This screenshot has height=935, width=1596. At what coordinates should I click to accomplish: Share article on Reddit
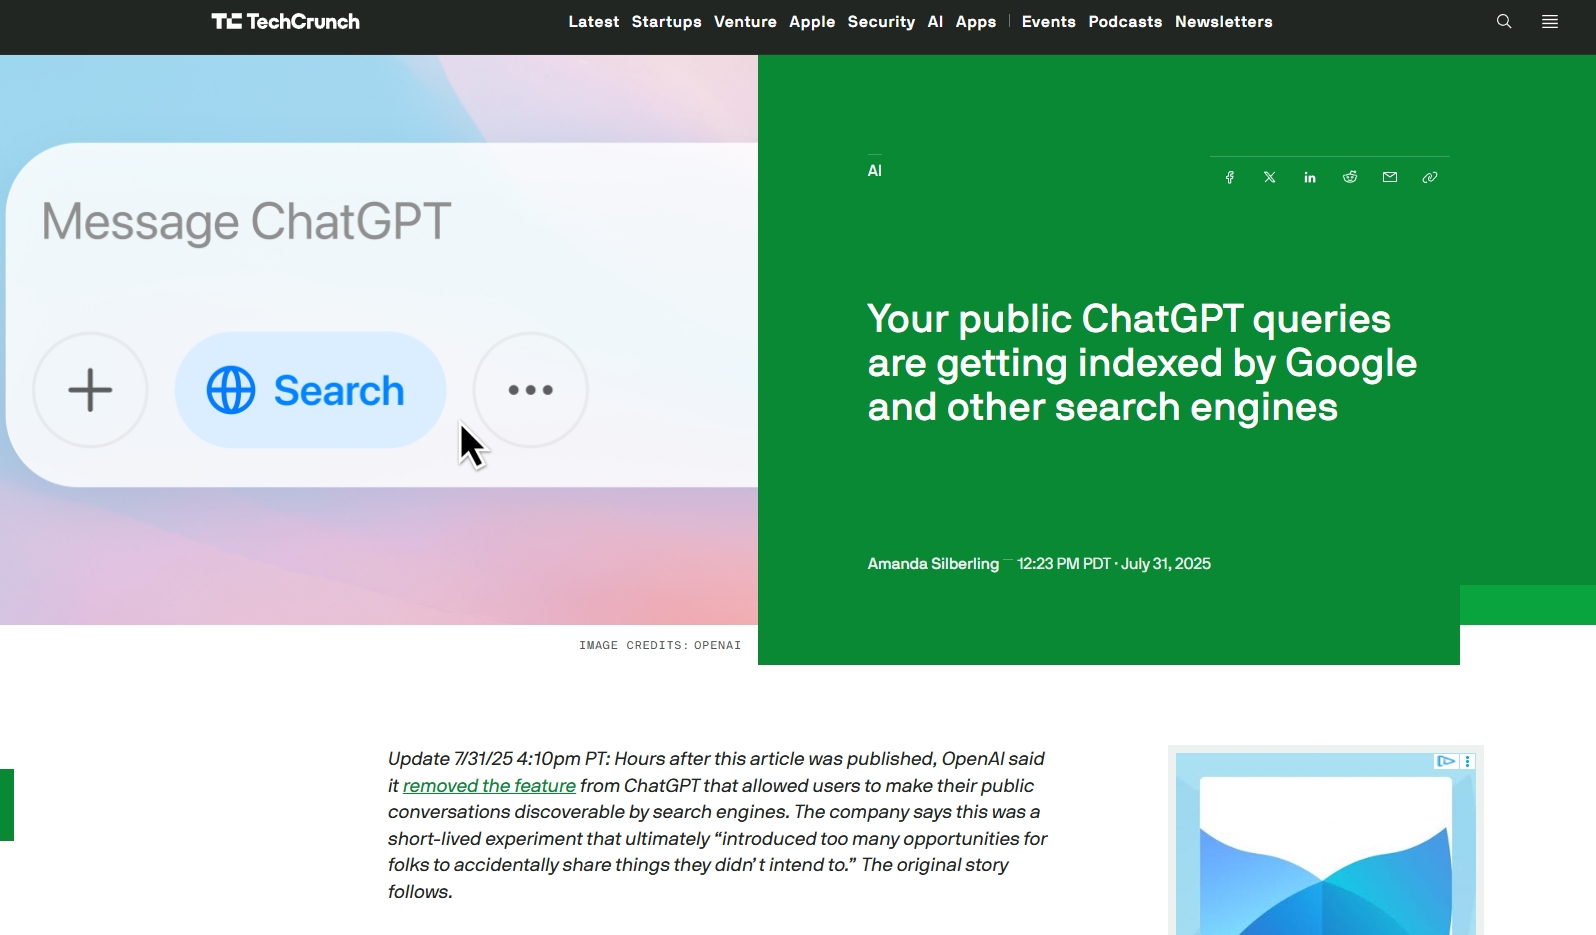click(1350, 177)
